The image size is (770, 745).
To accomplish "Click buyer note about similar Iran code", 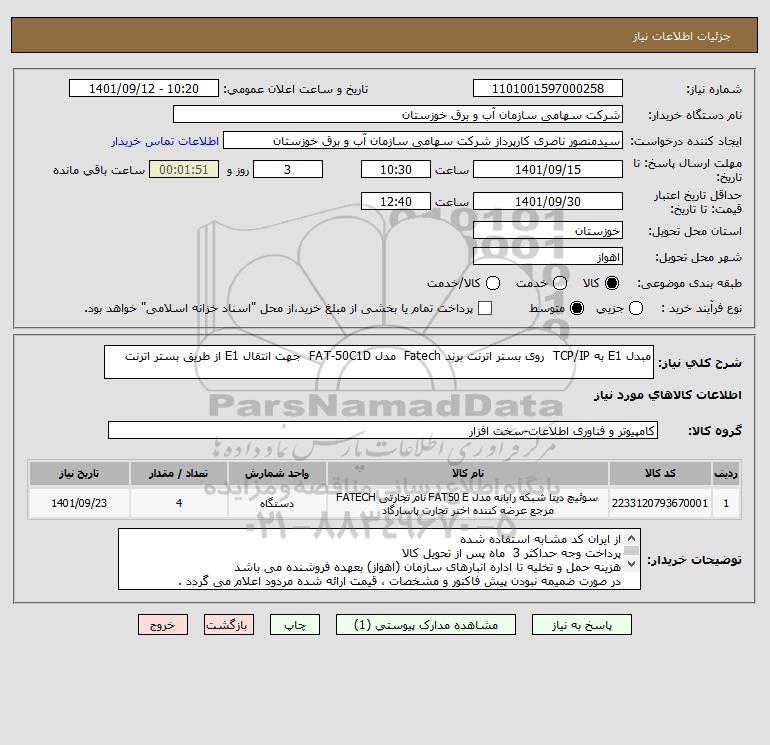I will point(540,539).
